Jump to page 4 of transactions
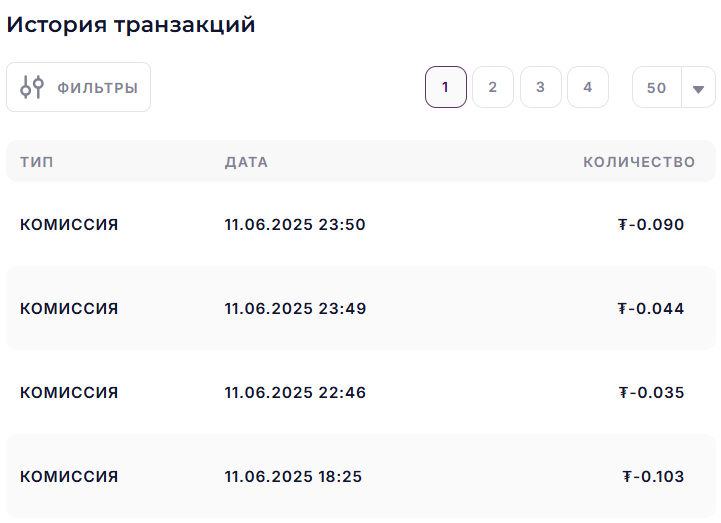Screen dimensions: 721x523 pos(588,87)
